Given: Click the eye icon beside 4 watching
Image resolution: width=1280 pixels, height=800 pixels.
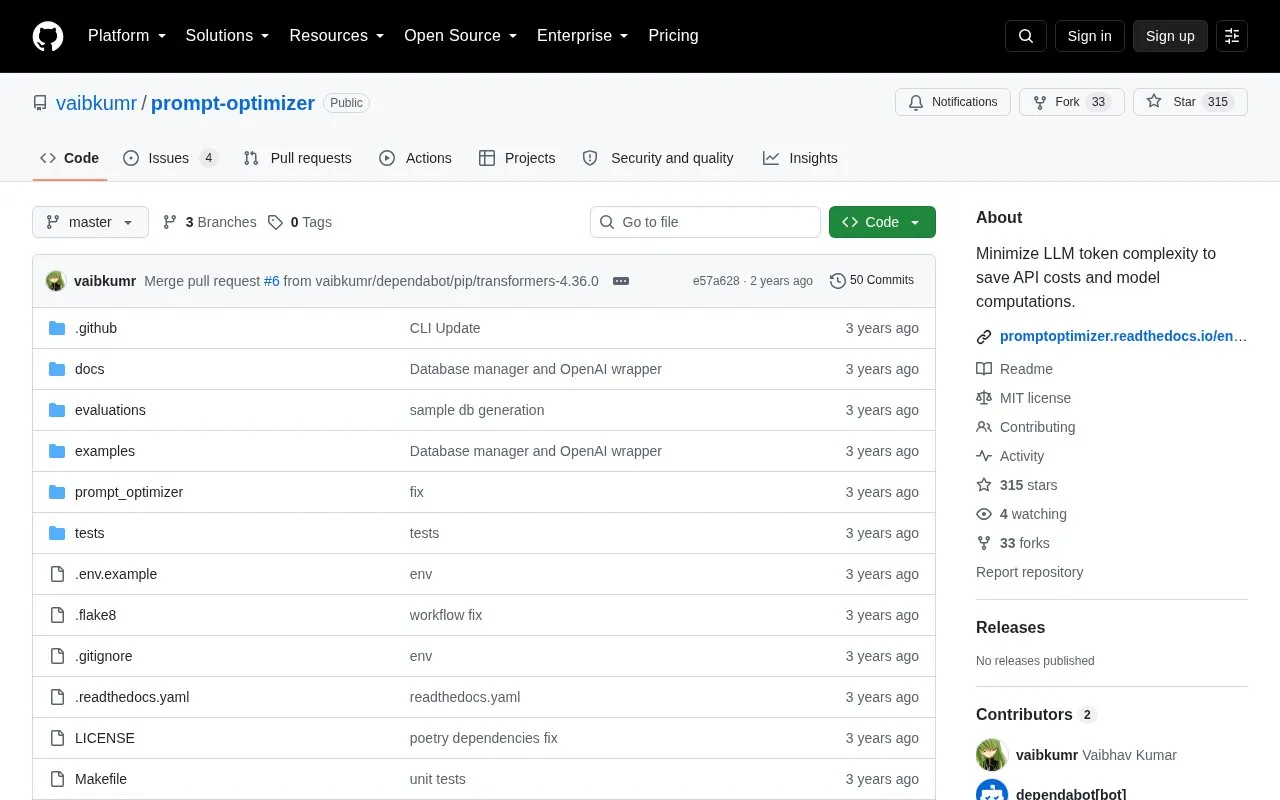Looking at the screenshot, I should click(984, 514).
